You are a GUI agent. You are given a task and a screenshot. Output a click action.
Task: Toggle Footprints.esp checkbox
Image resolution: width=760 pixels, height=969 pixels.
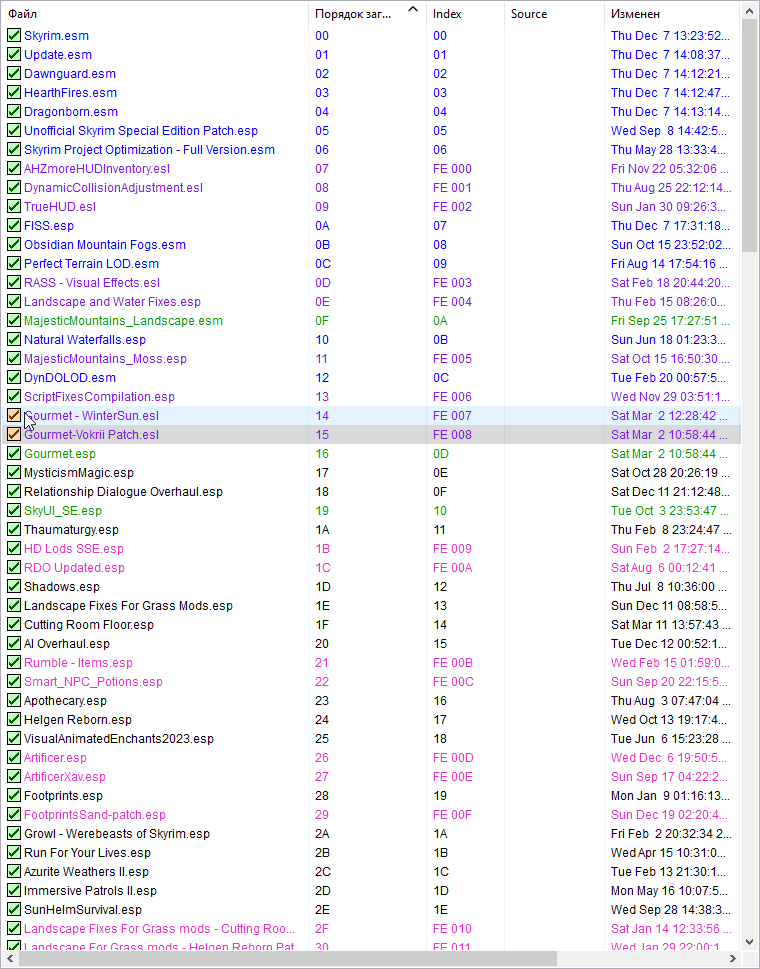[x=14, y=796]
